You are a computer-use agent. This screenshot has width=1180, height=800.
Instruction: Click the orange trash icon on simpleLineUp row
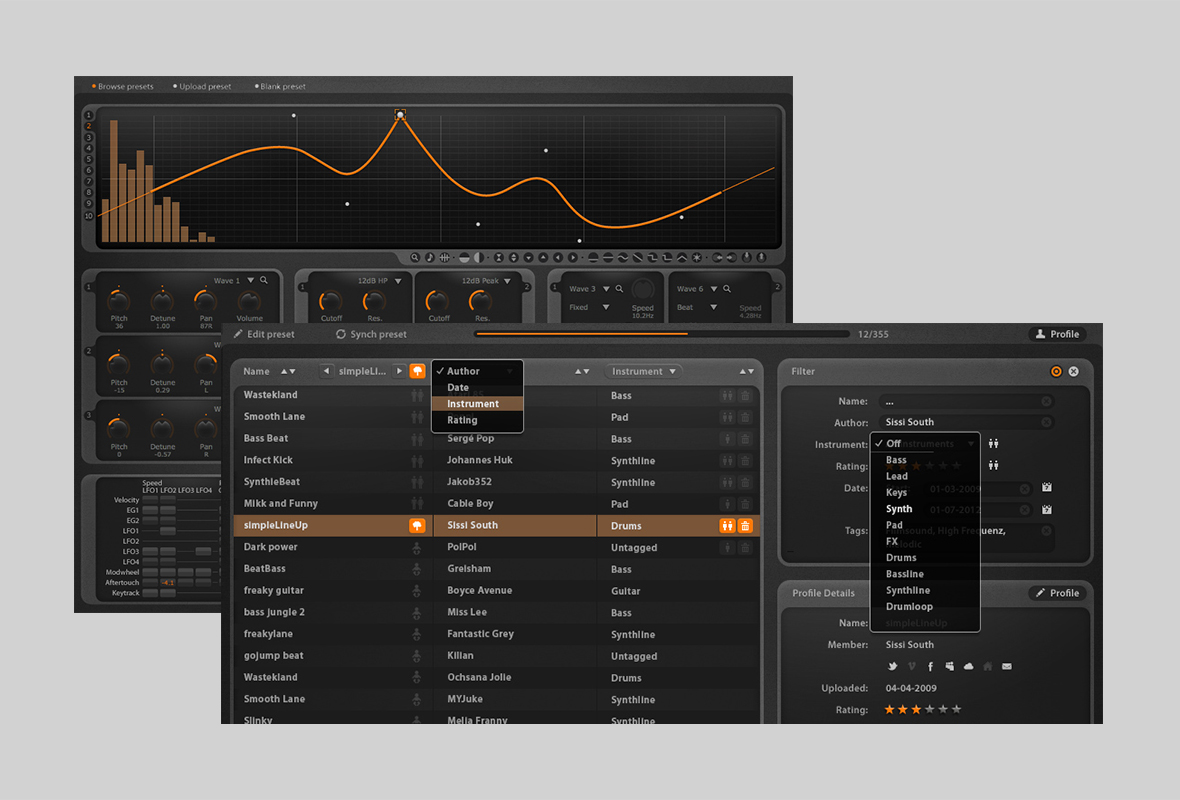click(x=745, y=525)
